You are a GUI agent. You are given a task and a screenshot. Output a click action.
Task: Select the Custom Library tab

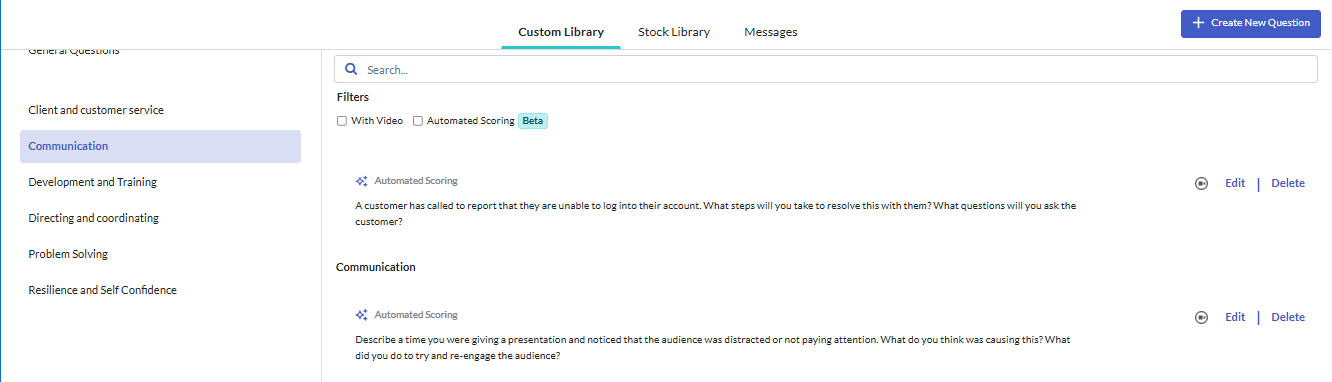(561, 32)
